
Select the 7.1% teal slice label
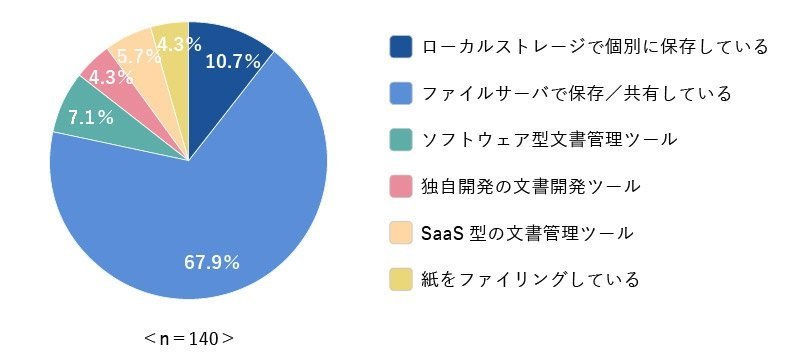(91, 118)
